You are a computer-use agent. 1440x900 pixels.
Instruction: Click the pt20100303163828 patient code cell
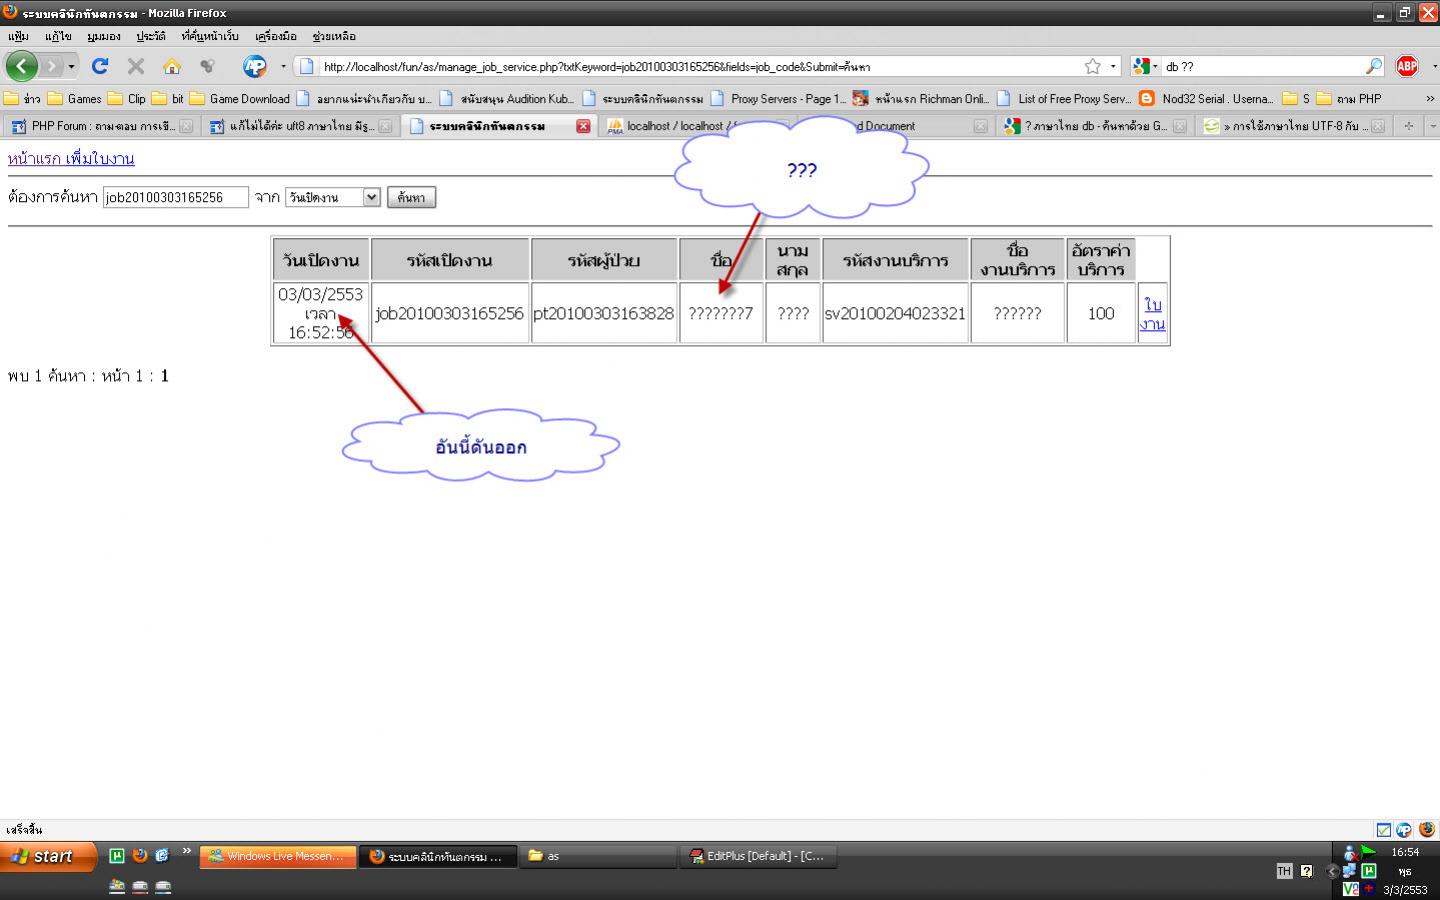point(603,313)
